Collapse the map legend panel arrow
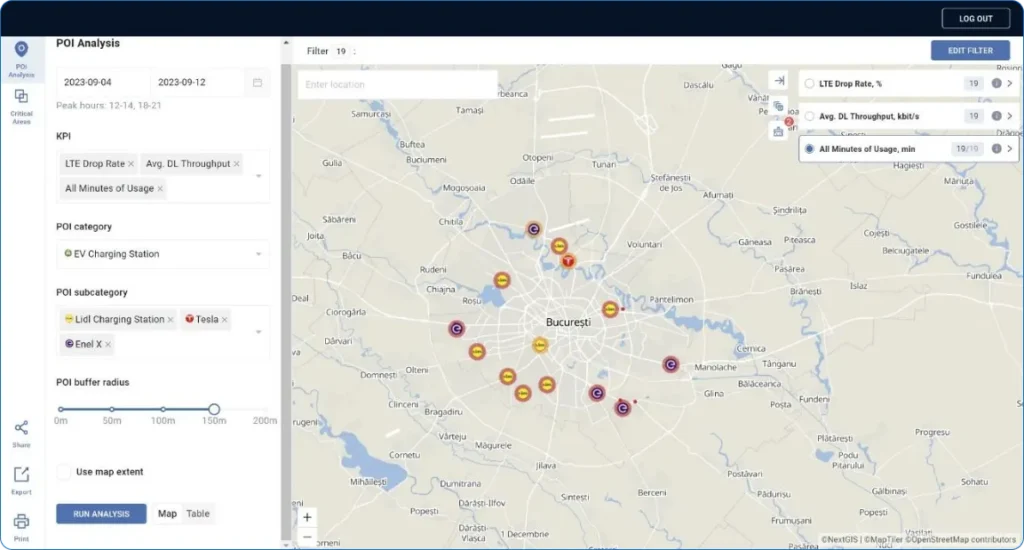 tap(778, 80)
